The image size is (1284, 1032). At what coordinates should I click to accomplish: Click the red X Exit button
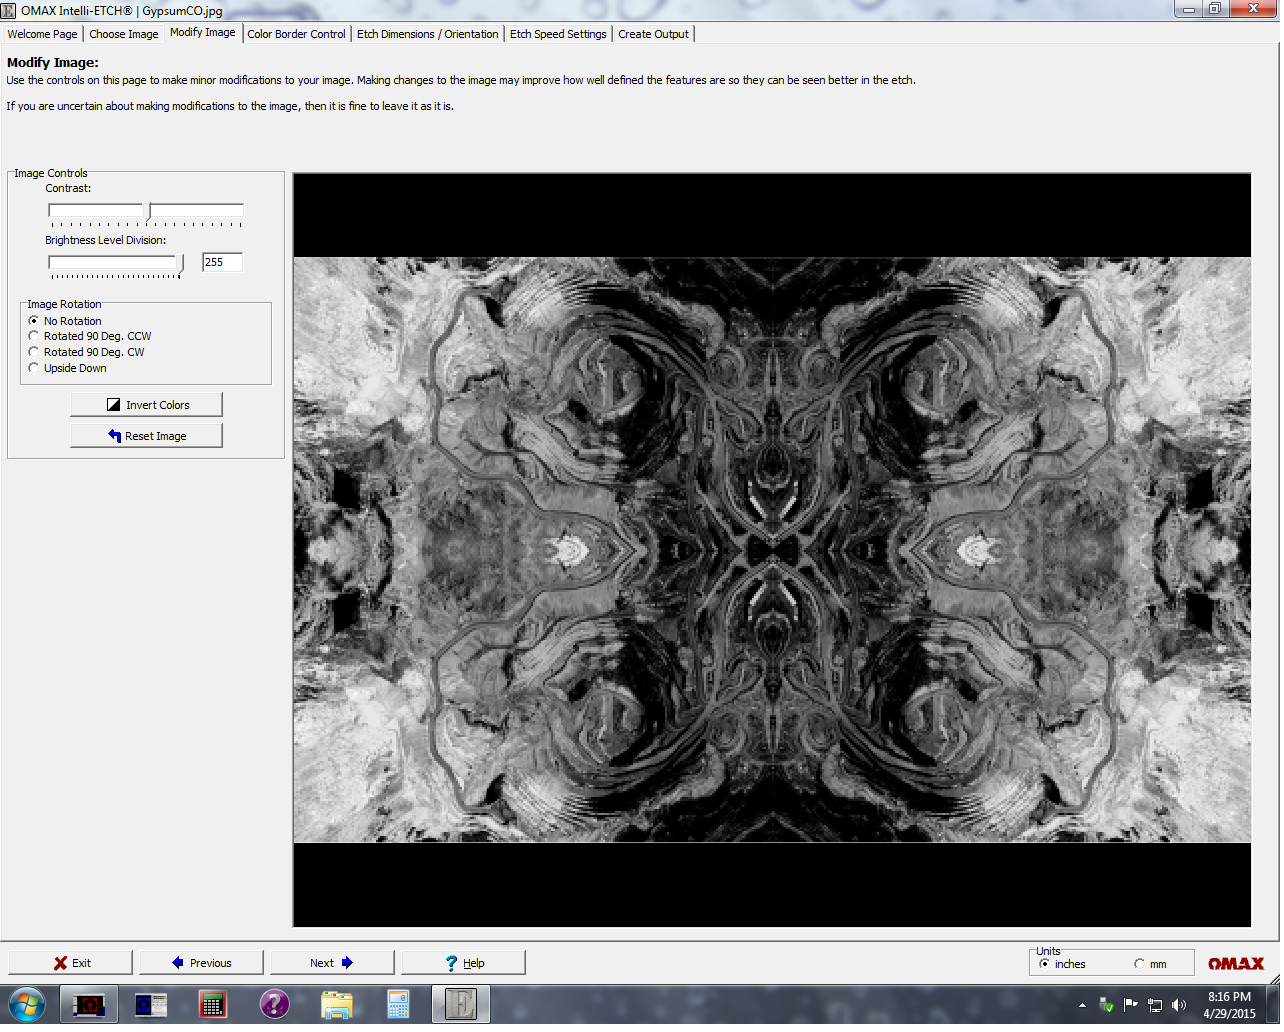coord(71,963)
